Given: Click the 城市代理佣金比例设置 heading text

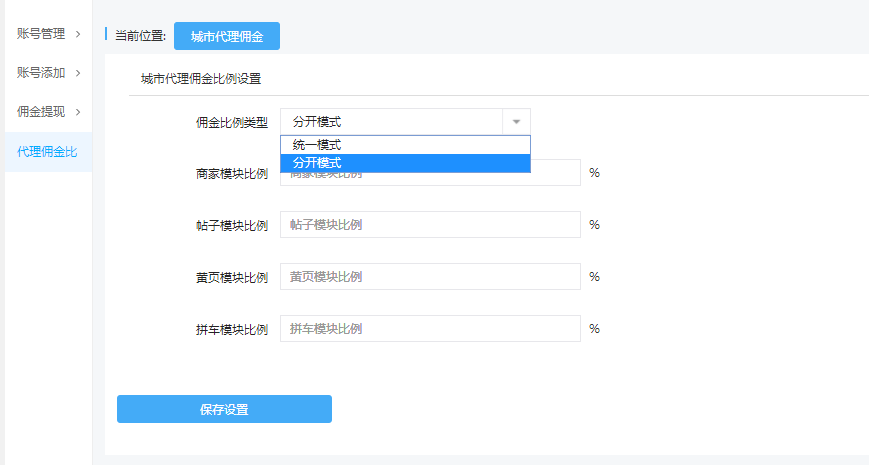Looking at the screenshot, I should pyautogui.click(x=201, y=79).
